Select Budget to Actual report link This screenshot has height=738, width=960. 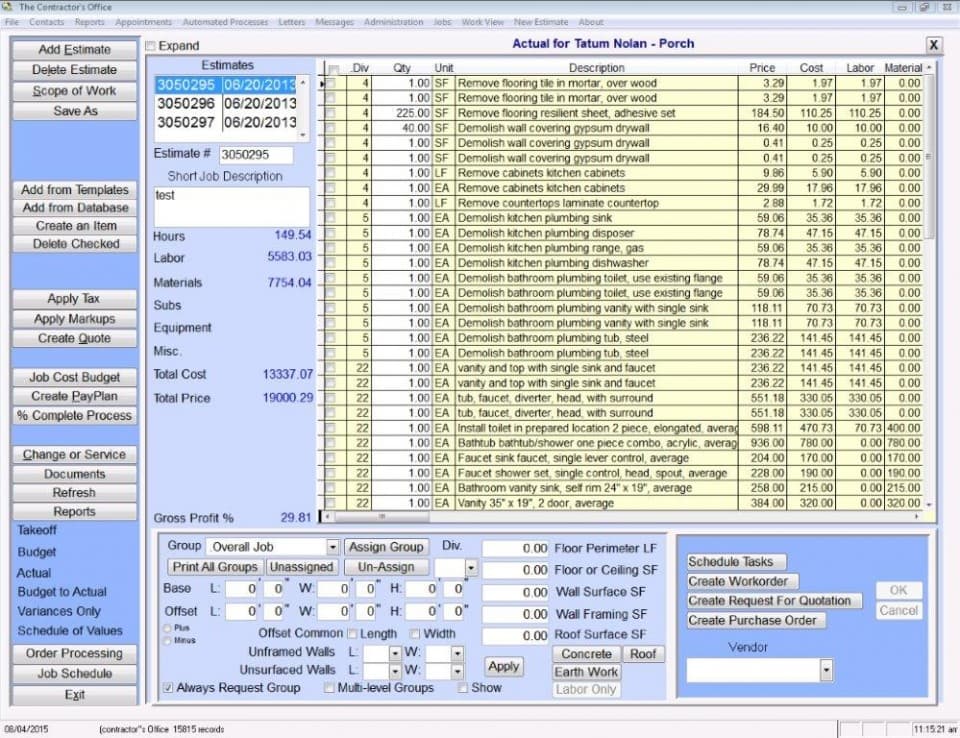pos(62,592)
